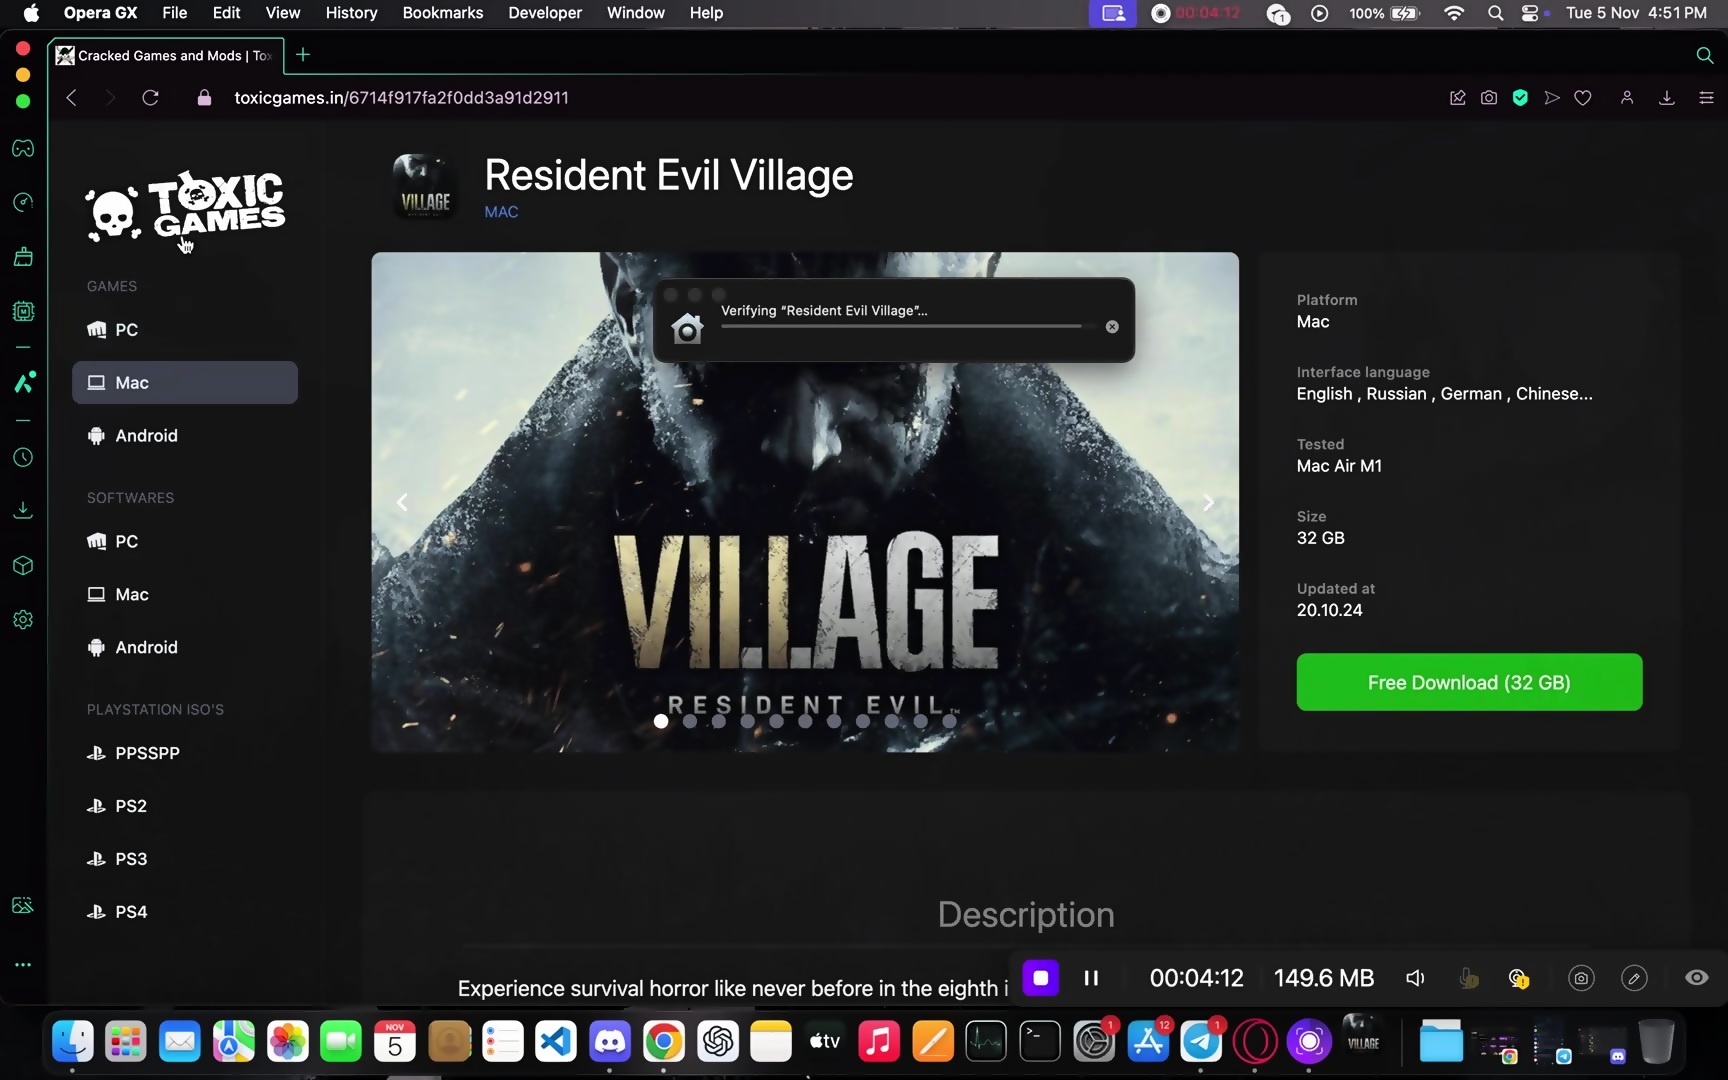Open Easy Setup menu in toolbar

pyautogui.click(x=1706, y=98)
